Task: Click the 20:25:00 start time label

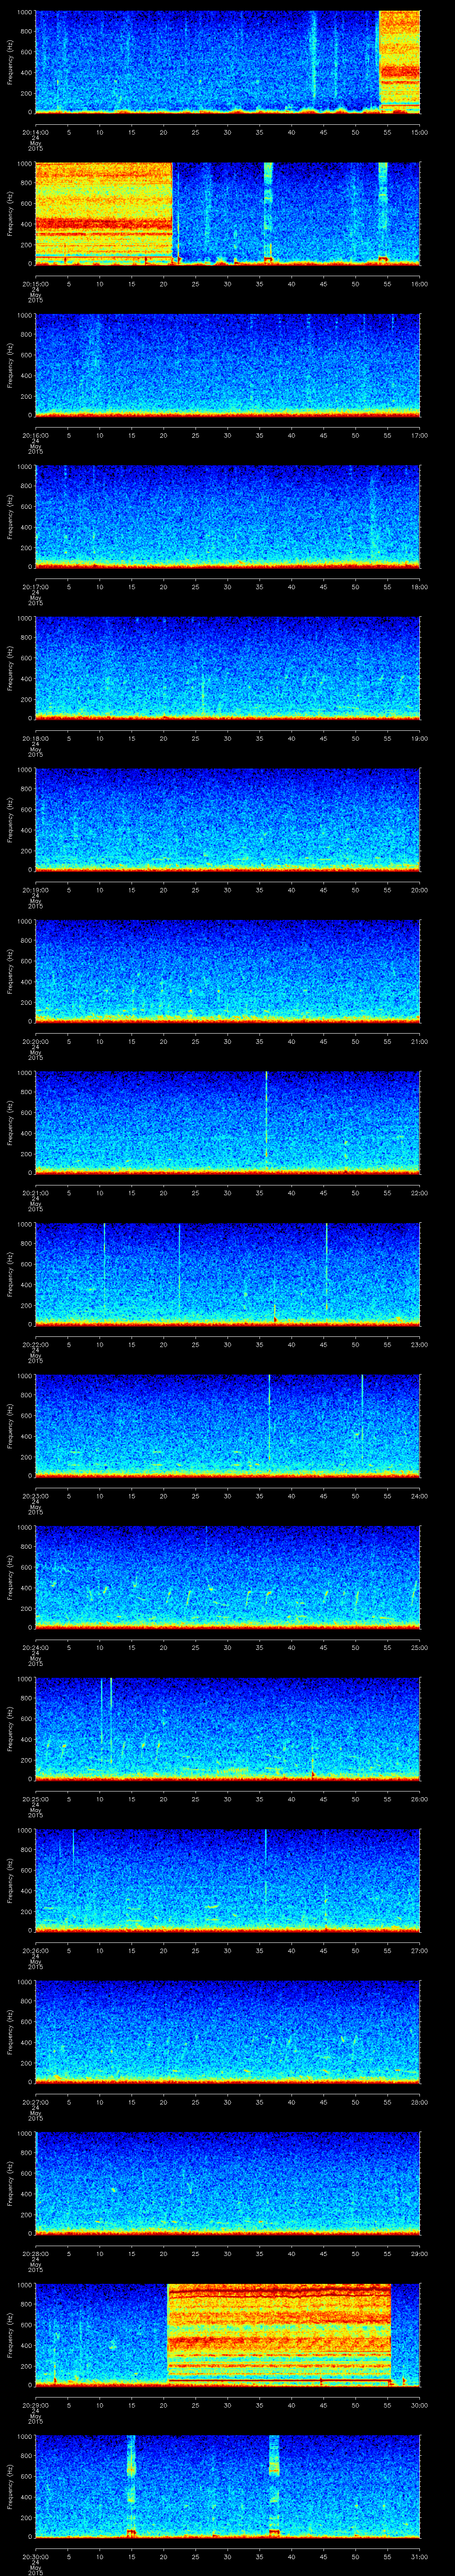Action: click(x=35, y=1799)
